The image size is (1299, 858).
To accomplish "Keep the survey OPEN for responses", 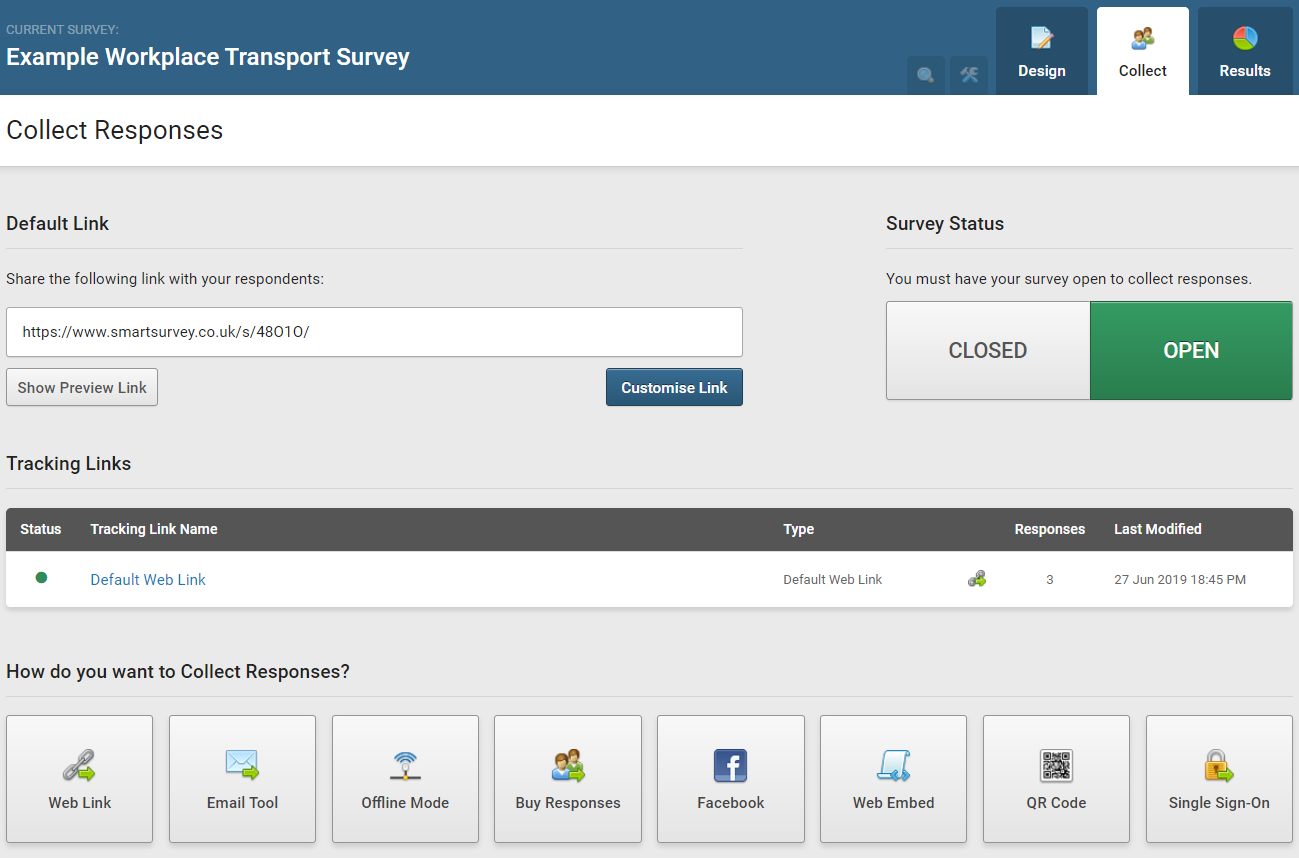I will pos(1191,350).
